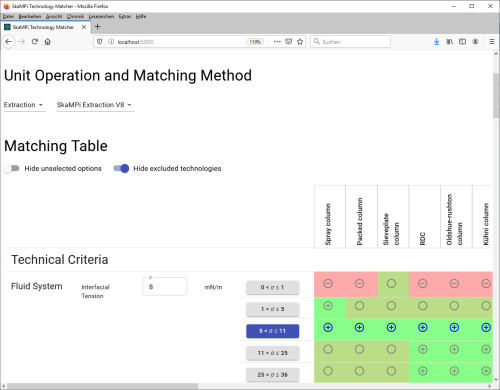Open a new browser tab

(x=97, y=27)
